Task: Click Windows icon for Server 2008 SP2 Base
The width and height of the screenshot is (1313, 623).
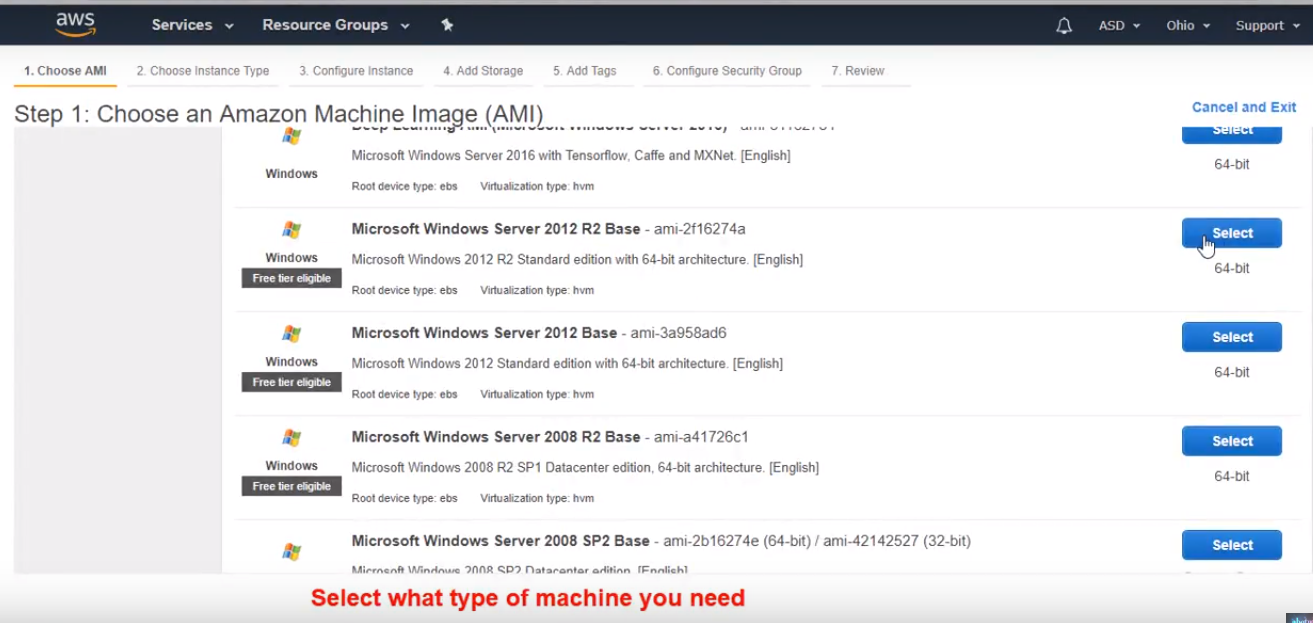Action: tap(291, 552)
